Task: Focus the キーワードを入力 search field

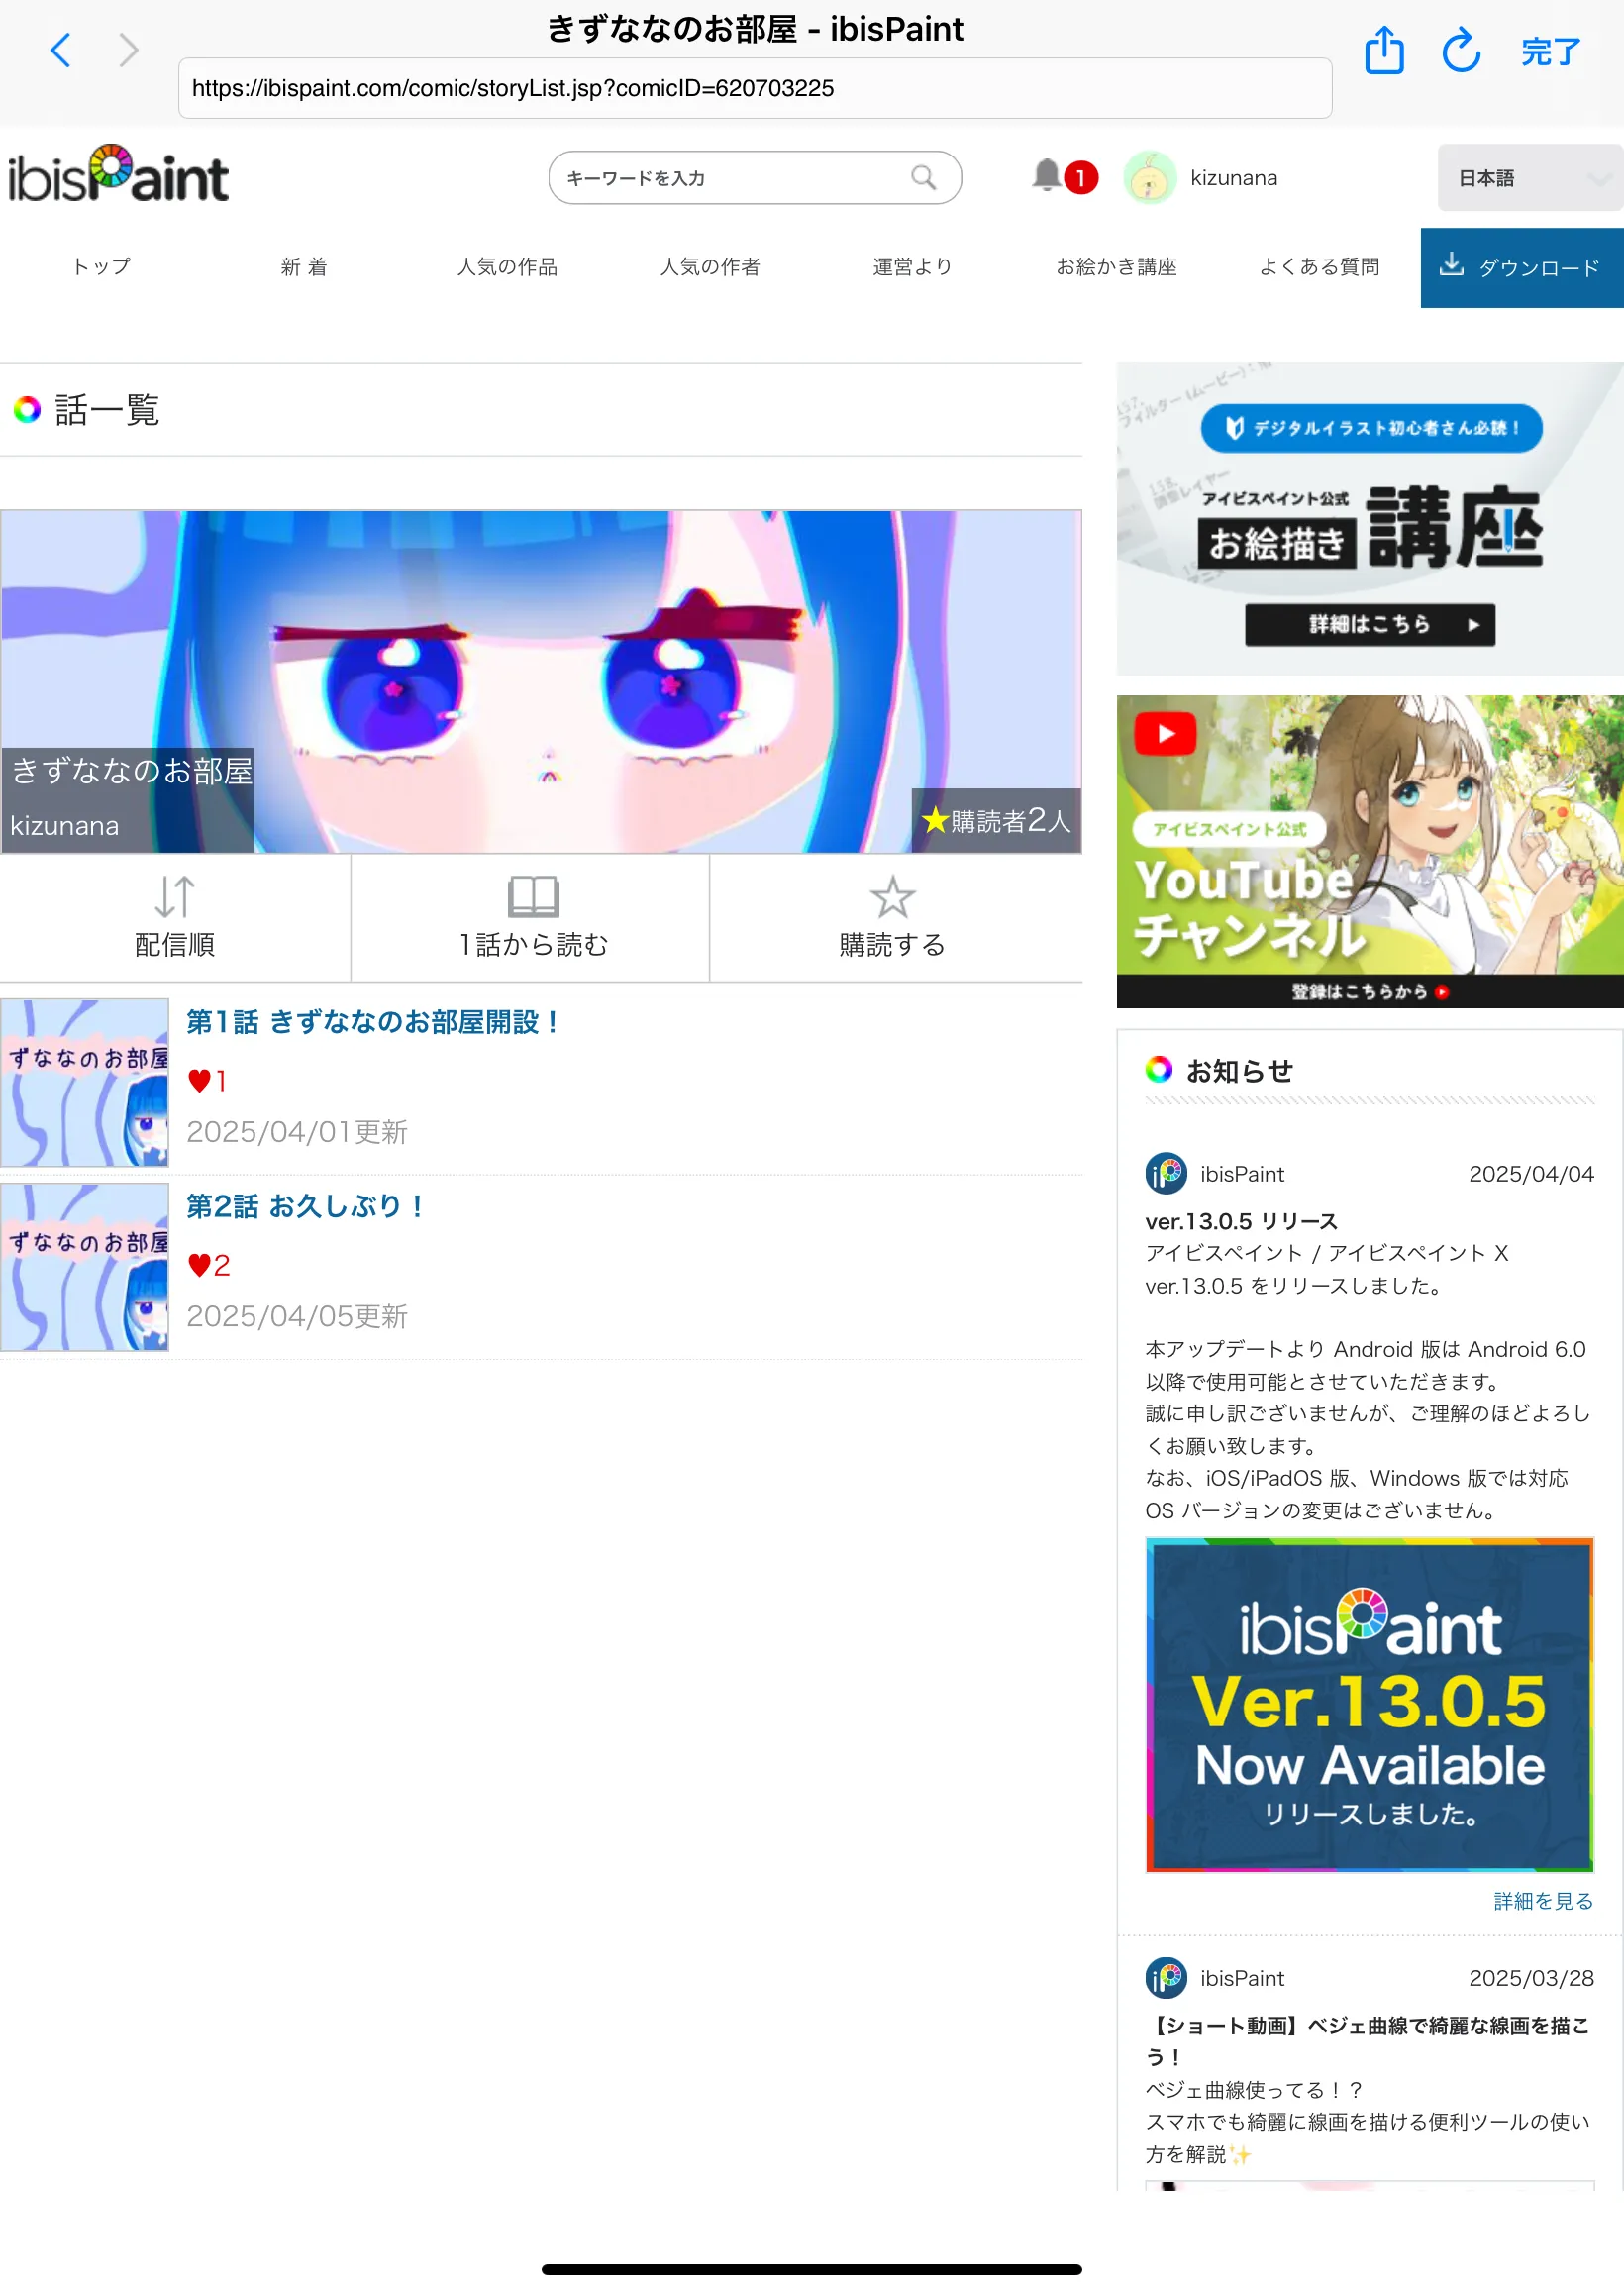Action: point(755,178)
